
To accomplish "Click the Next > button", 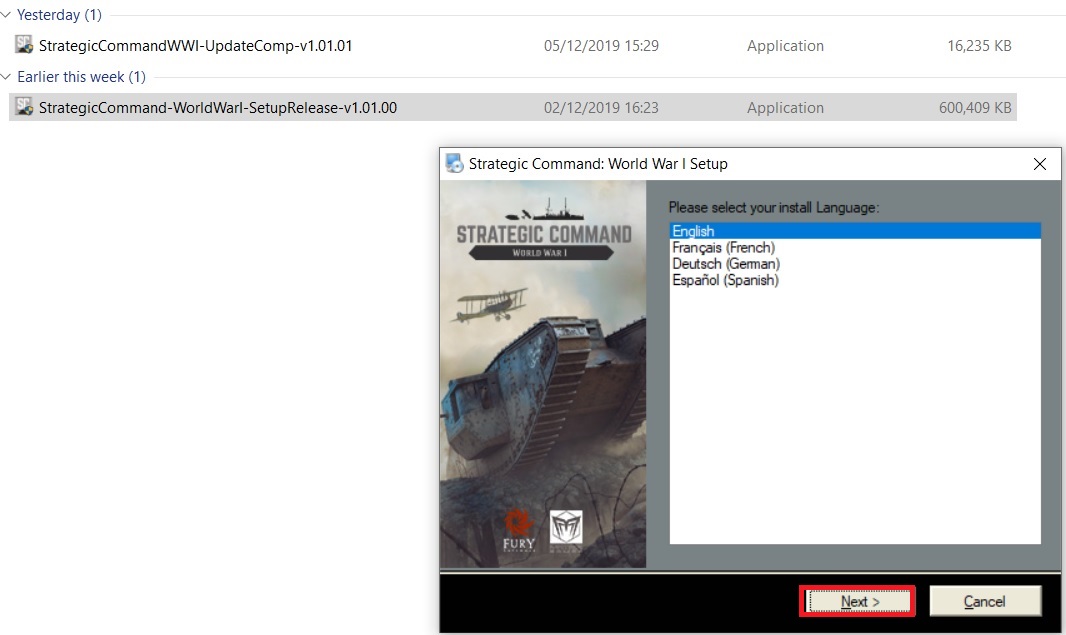I will (857, 602).
